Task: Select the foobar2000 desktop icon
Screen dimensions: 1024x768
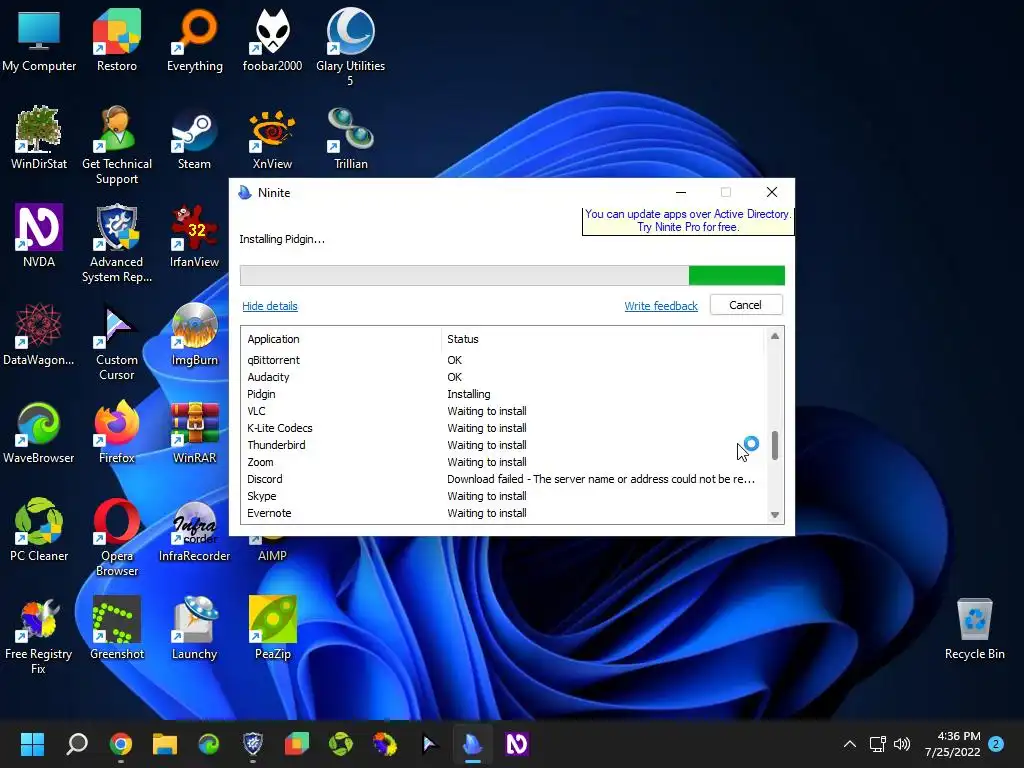Action: point(272,40)
